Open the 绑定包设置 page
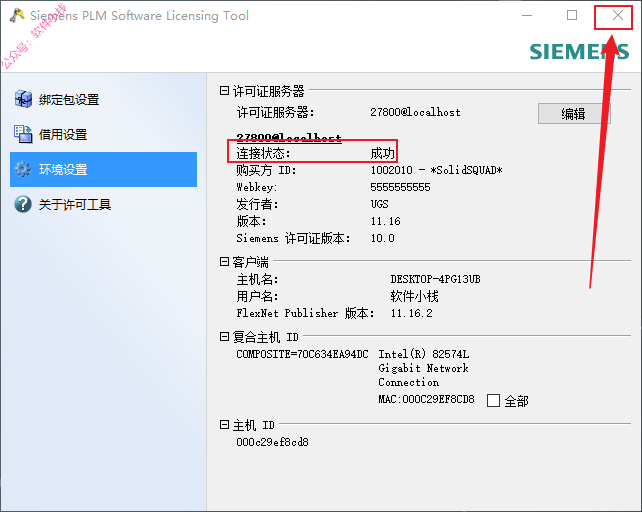 103,100
